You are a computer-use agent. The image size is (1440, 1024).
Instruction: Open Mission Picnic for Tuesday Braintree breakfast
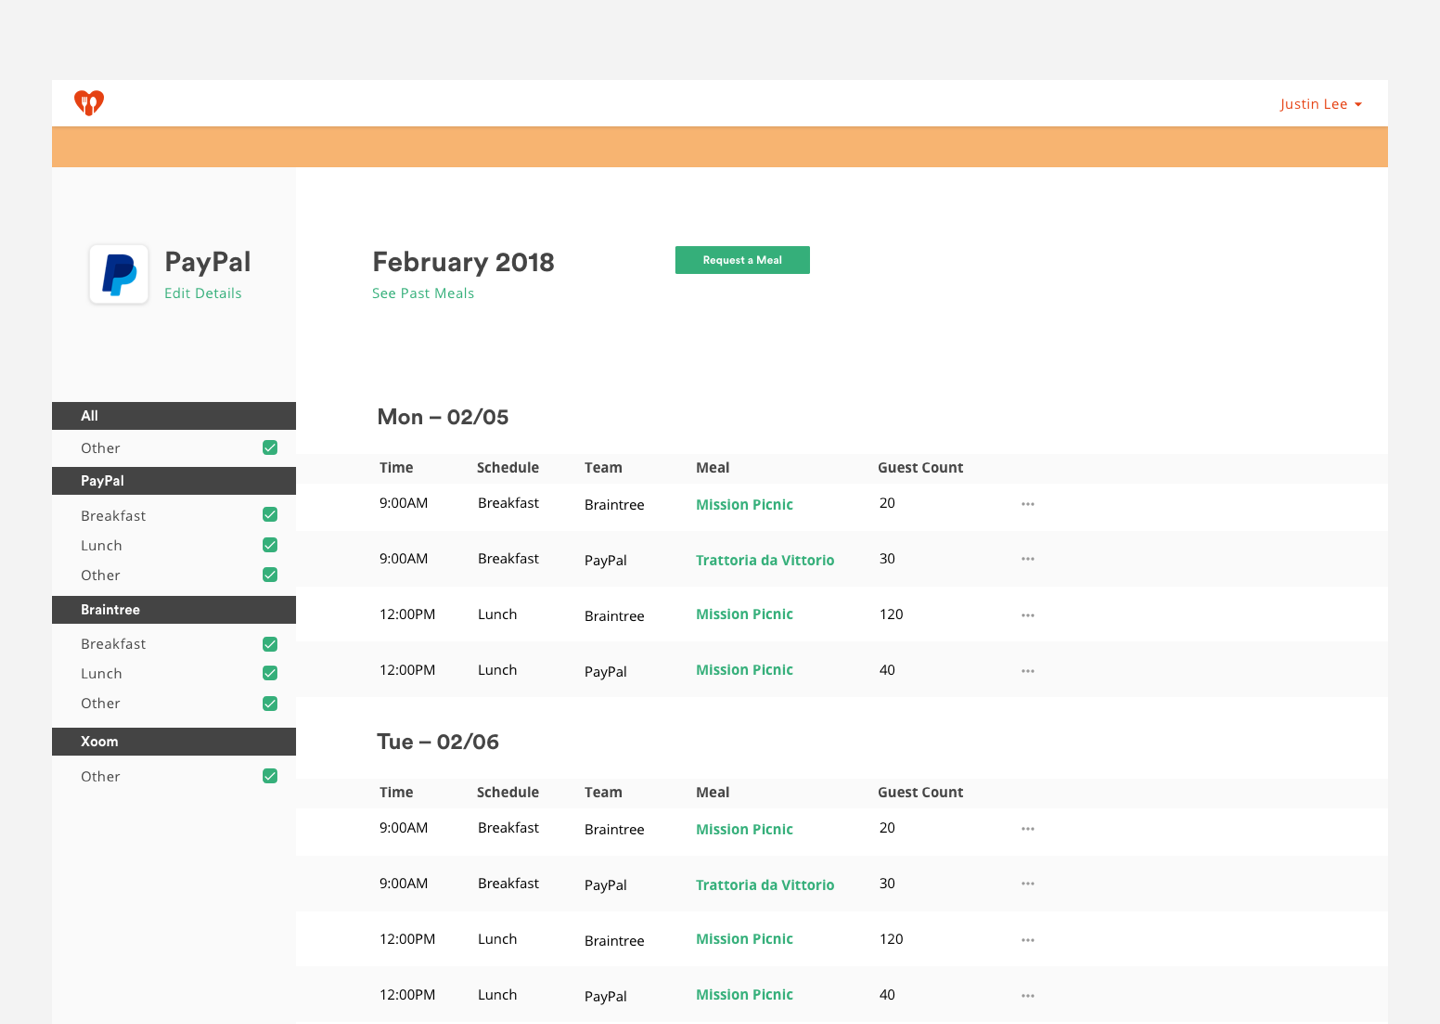pyautogui.click(x=744, y=829)
